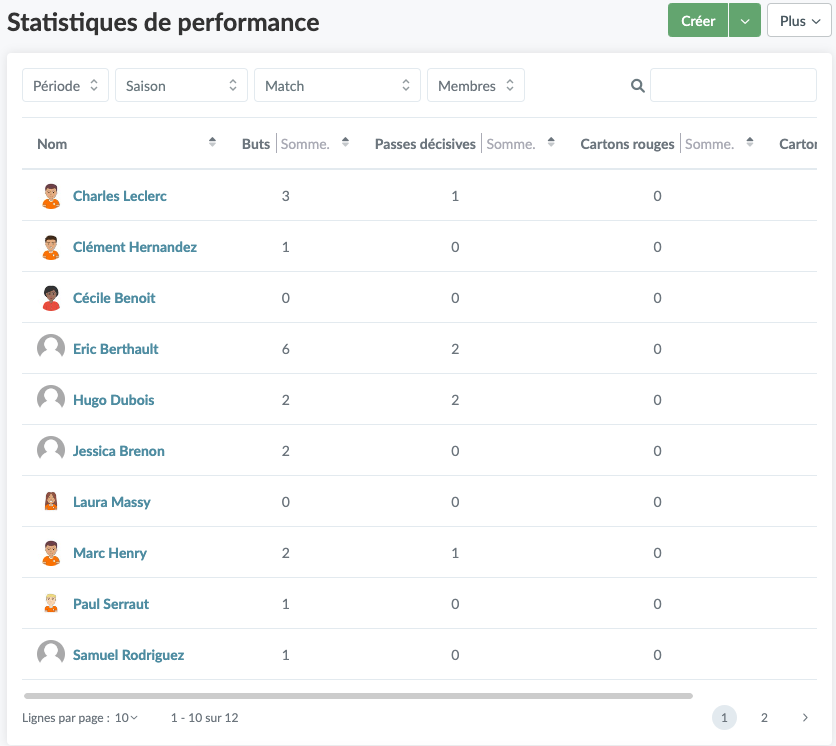Screen dimensions: 836x746
Task: Open the Plus menu
Action: pyautogui.click(x=799, y=21)
